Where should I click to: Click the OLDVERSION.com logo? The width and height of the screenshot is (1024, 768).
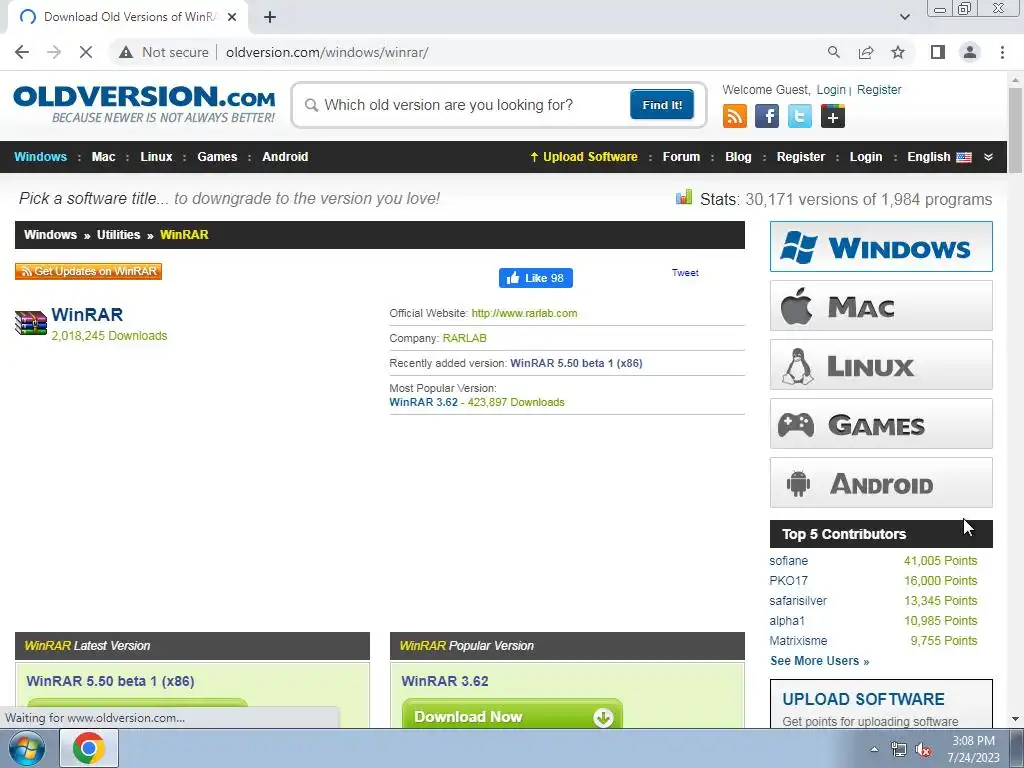click(x=144, y=103)
